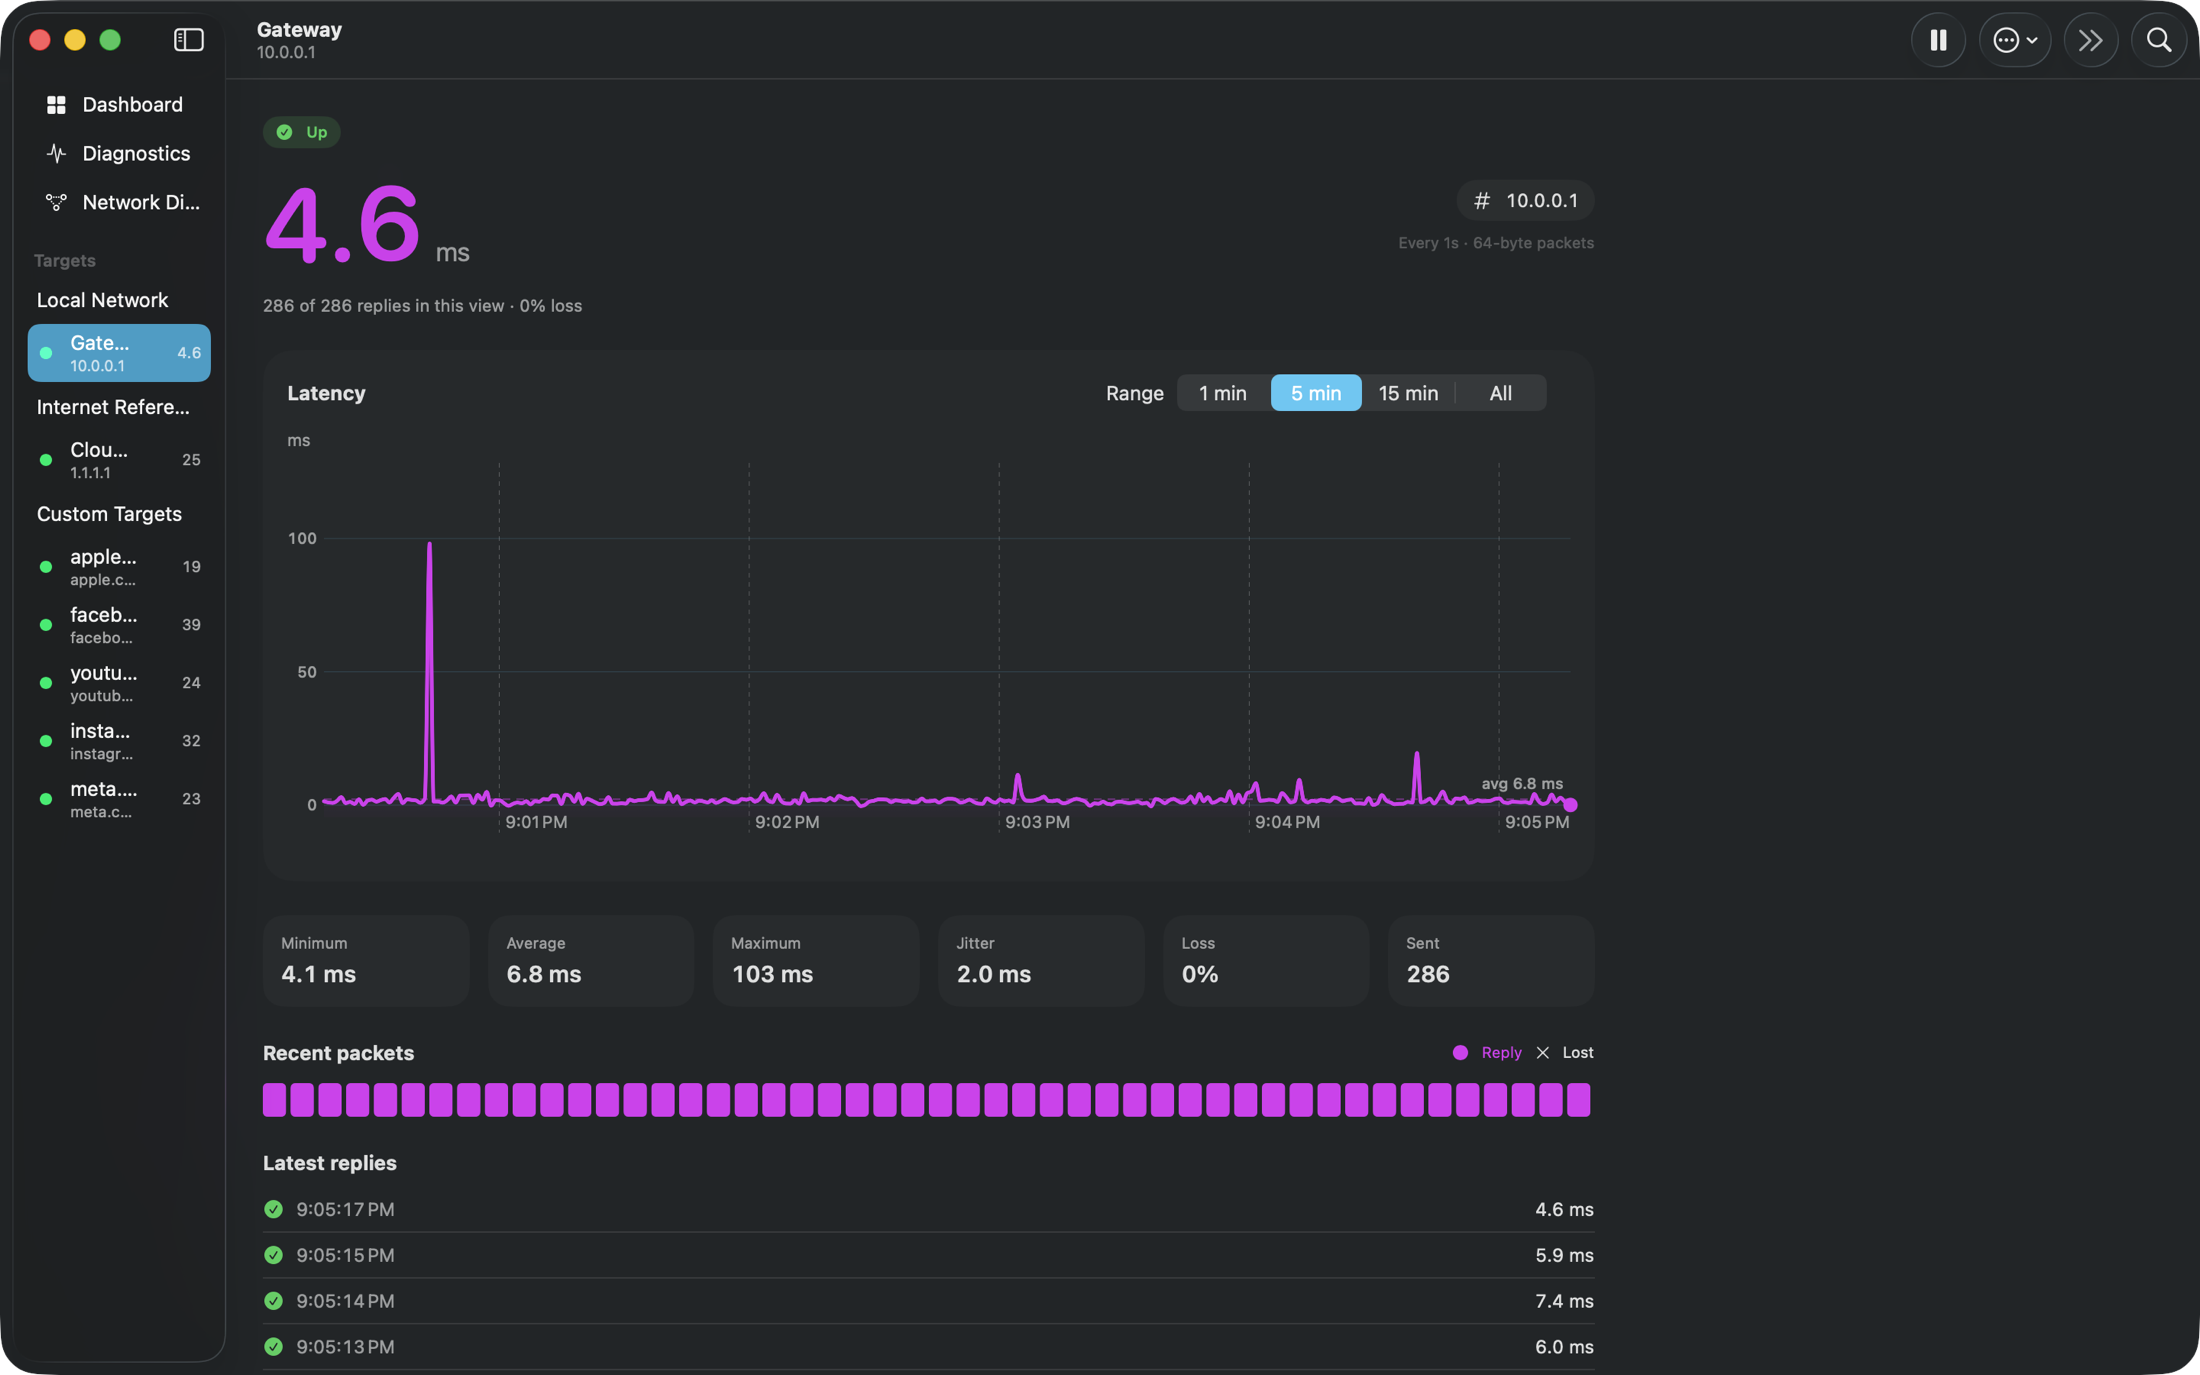Select the apple.com target
Viewport: 2200px width, 1375px height.
click(119, 567)
